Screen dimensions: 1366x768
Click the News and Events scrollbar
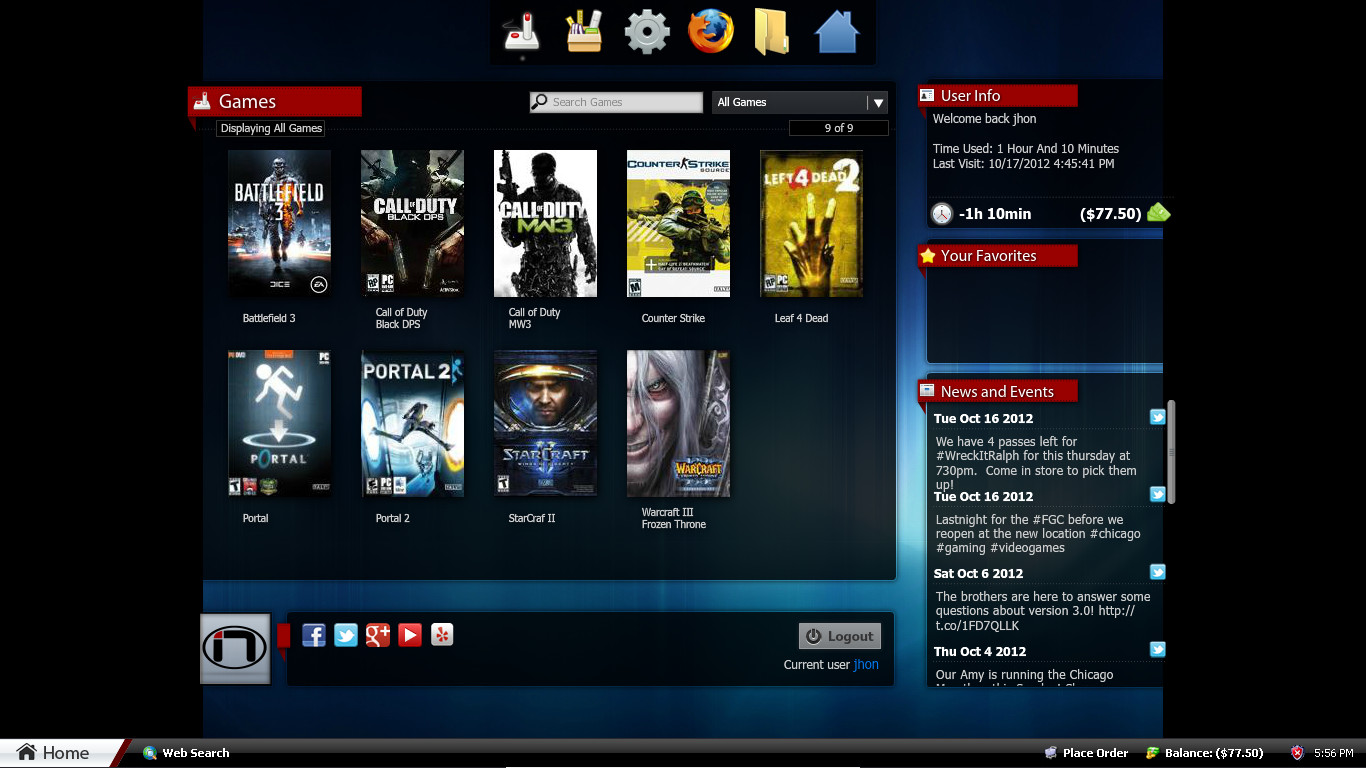pyautogui.click(x=1171, y=452)
